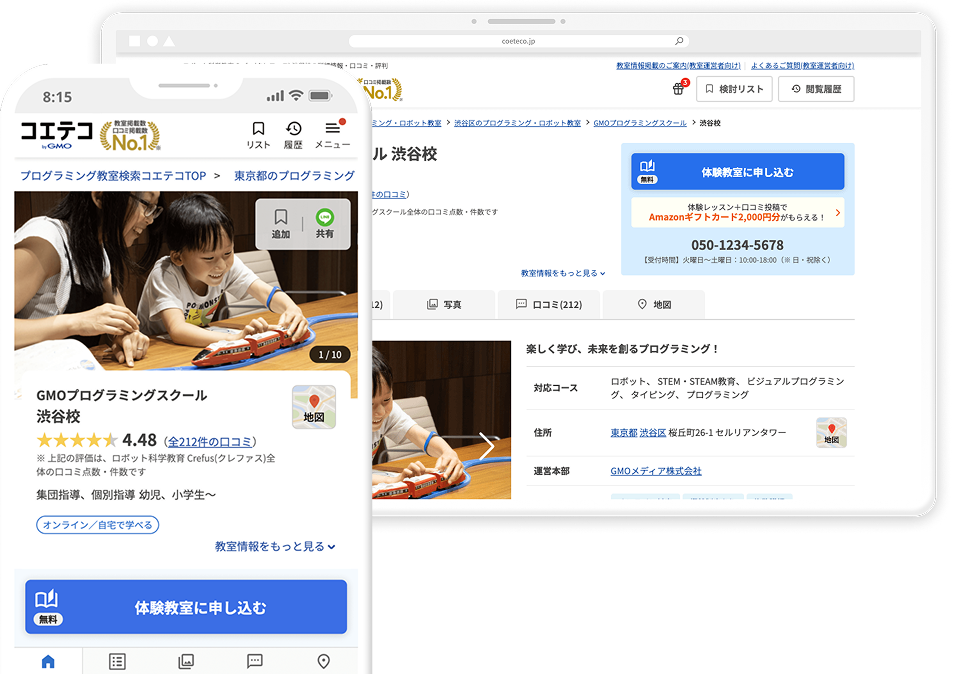Open the メニュー hamburger menu on phone

point(332,135)
